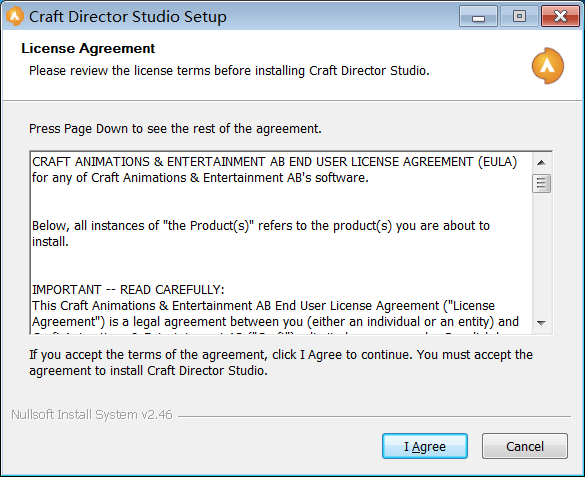Click the orange Craft logo in header
585x477 pixels.
tap(548, 66)
